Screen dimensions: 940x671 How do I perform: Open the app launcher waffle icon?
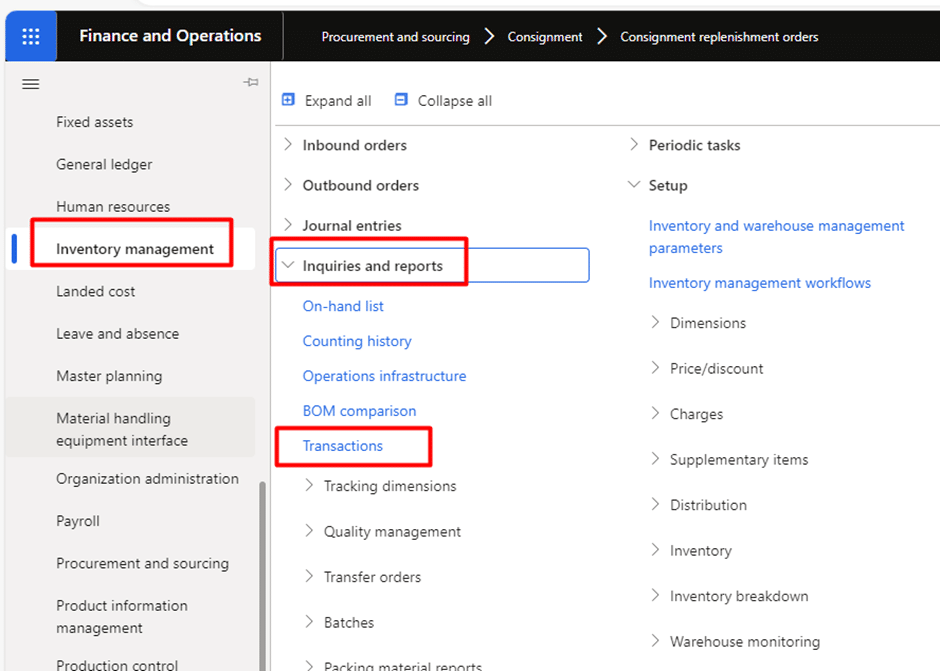coord(31,36)
